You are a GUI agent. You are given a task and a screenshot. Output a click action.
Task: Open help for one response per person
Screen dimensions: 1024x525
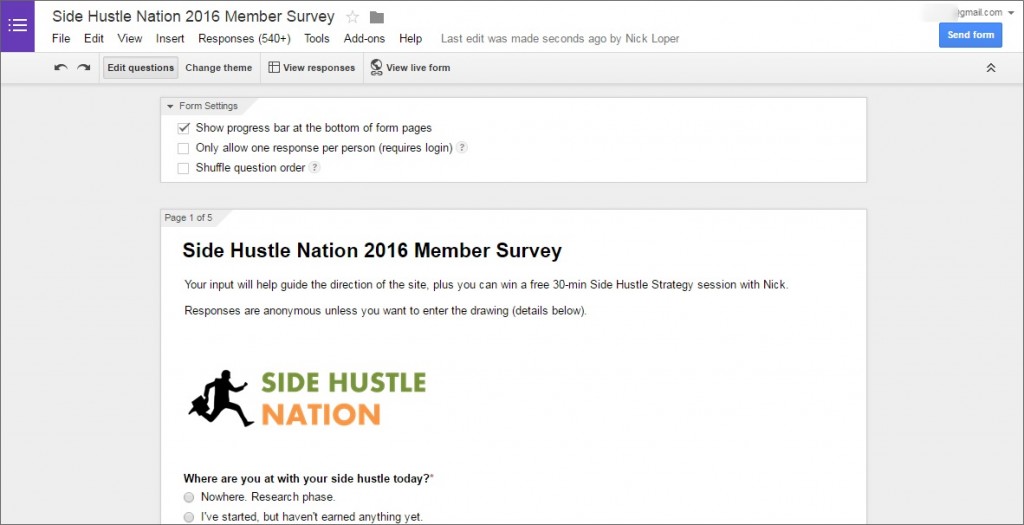pos(462,148)
